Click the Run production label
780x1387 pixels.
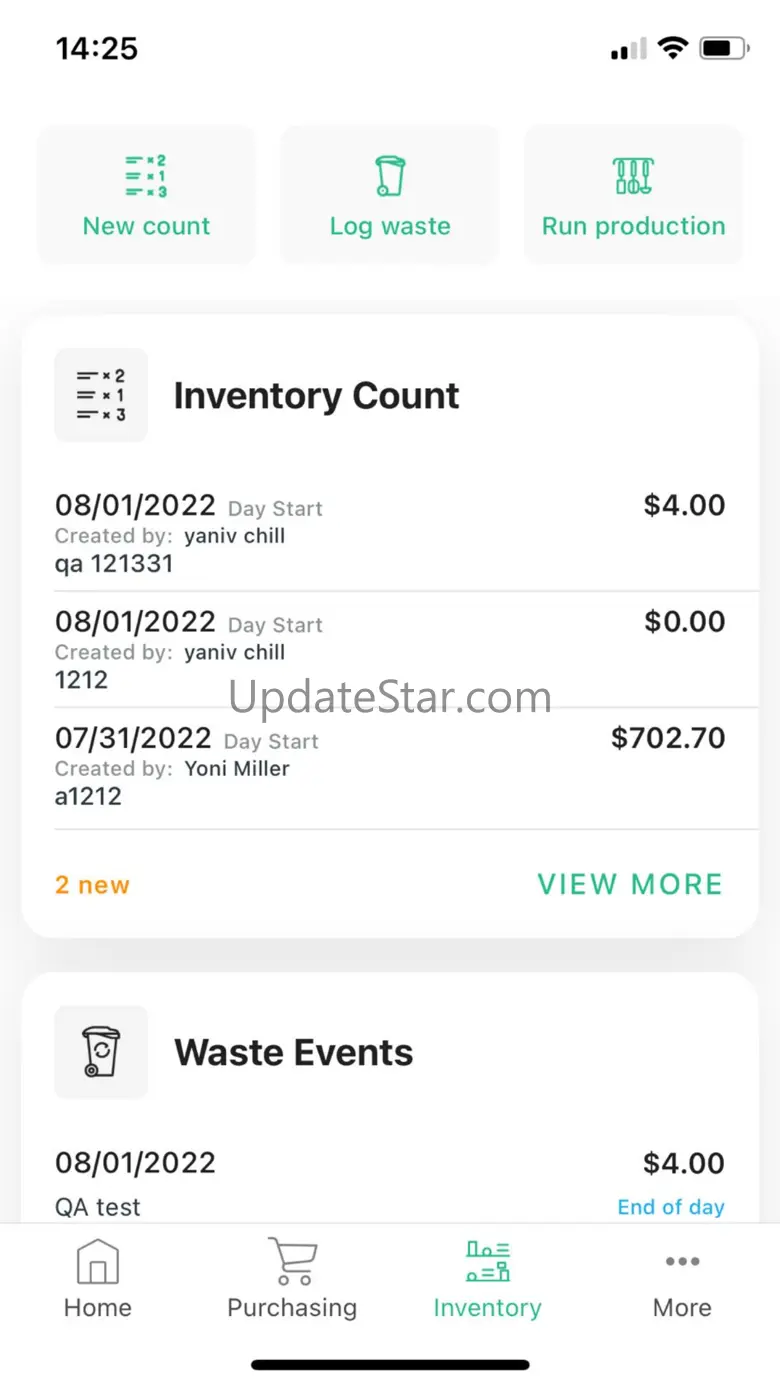634,226
